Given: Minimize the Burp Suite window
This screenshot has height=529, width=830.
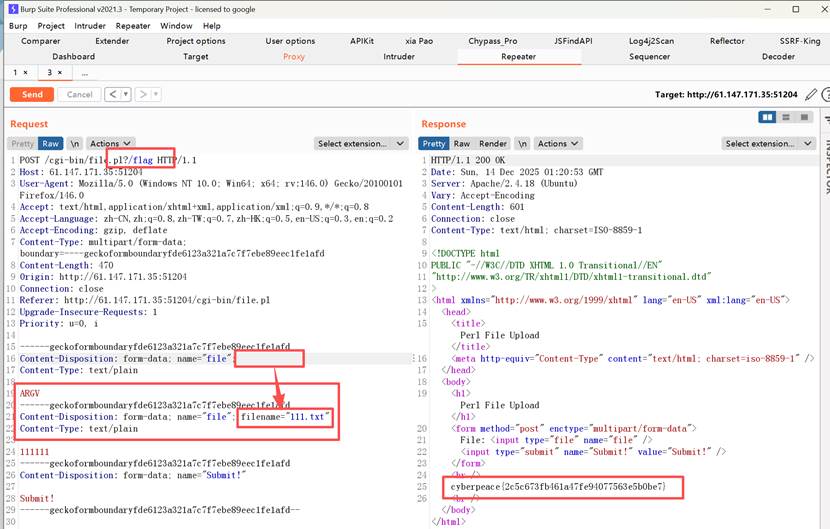Looking at the screenshot, I should (x=768, y=9).
